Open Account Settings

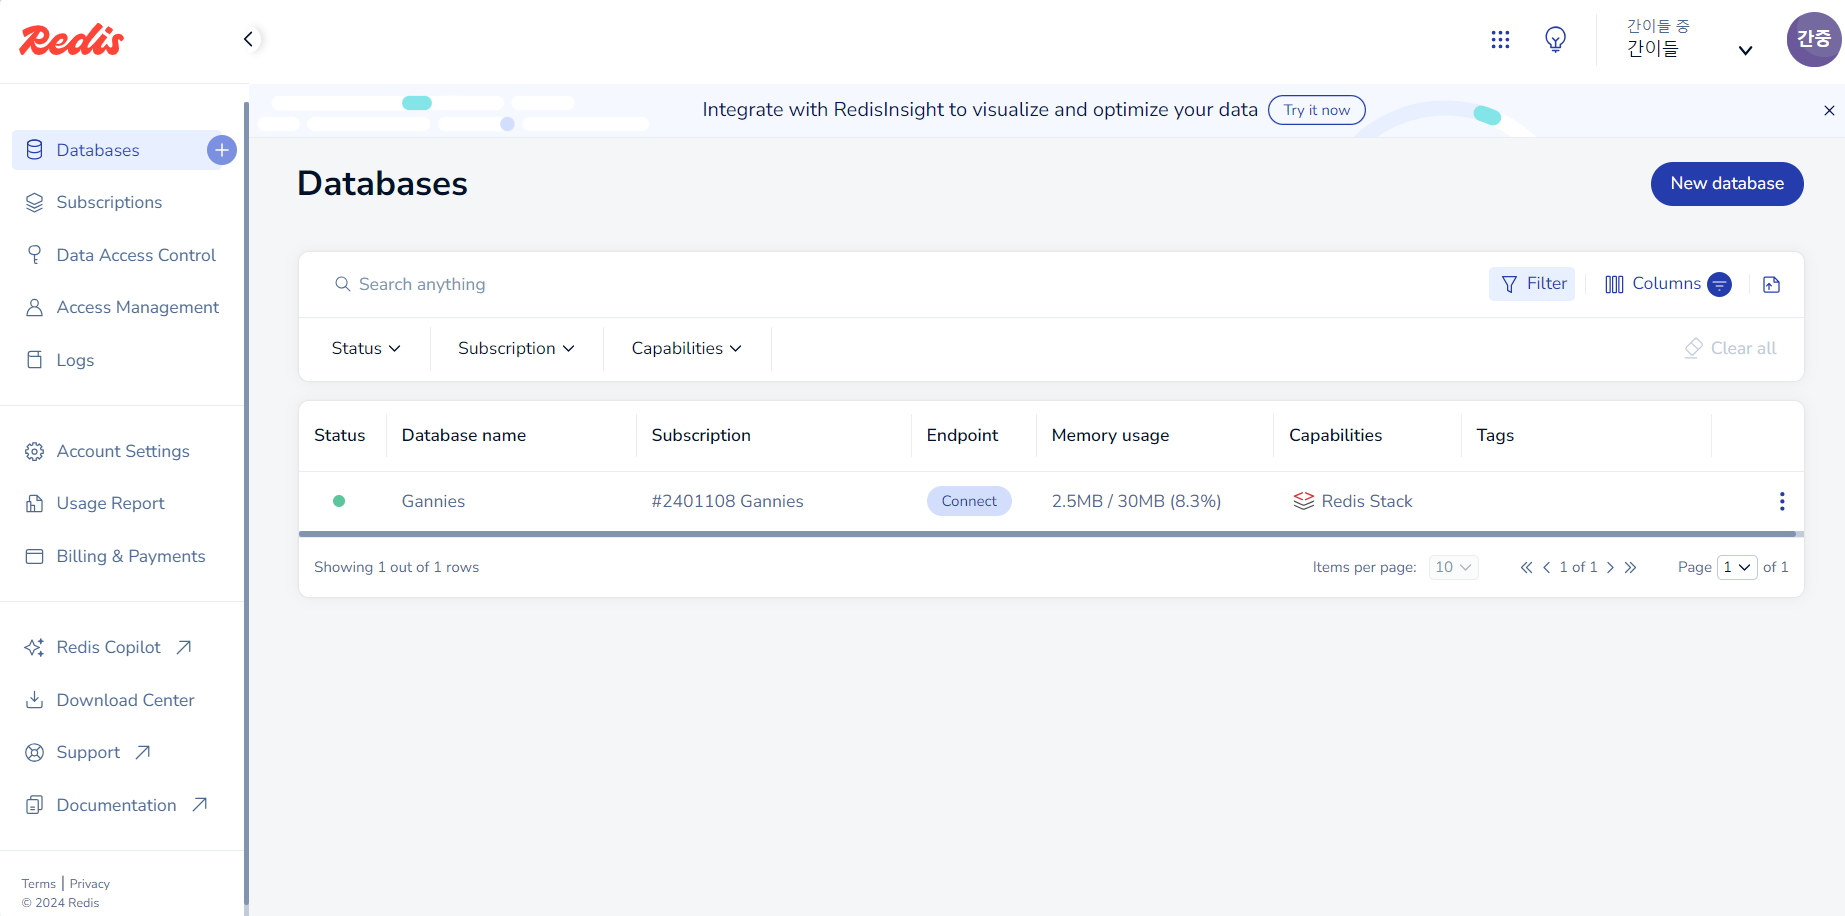click(x=122, y=451)
